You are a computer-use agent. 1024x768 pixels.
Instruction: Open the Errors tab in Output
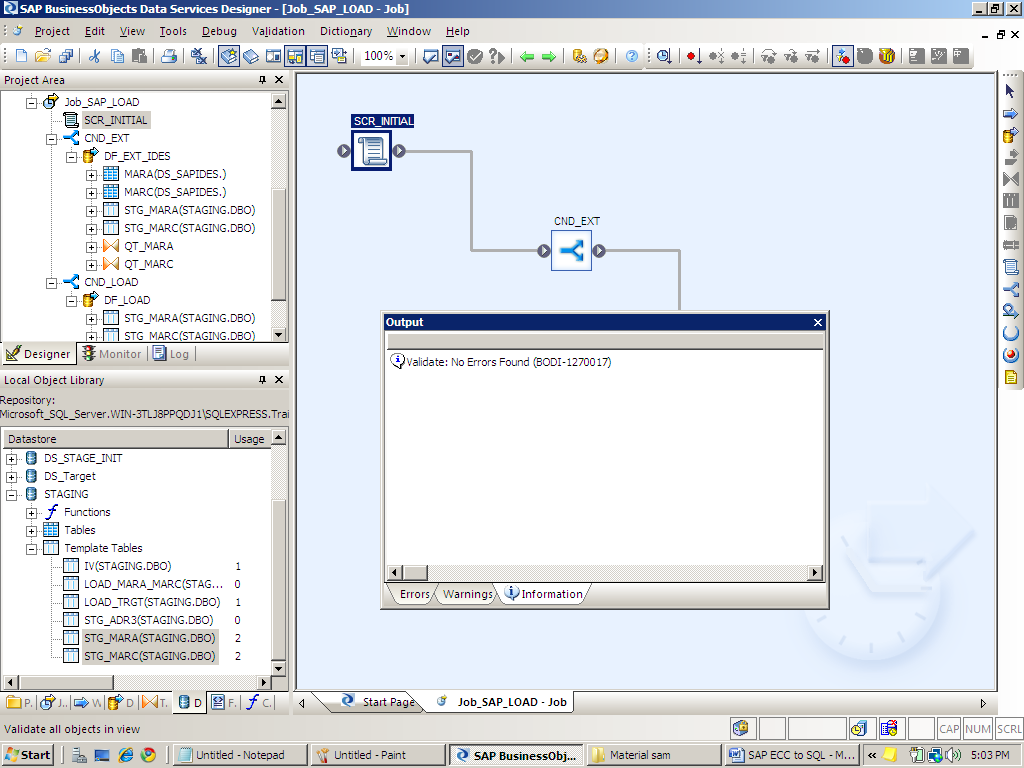coord(413,594)
